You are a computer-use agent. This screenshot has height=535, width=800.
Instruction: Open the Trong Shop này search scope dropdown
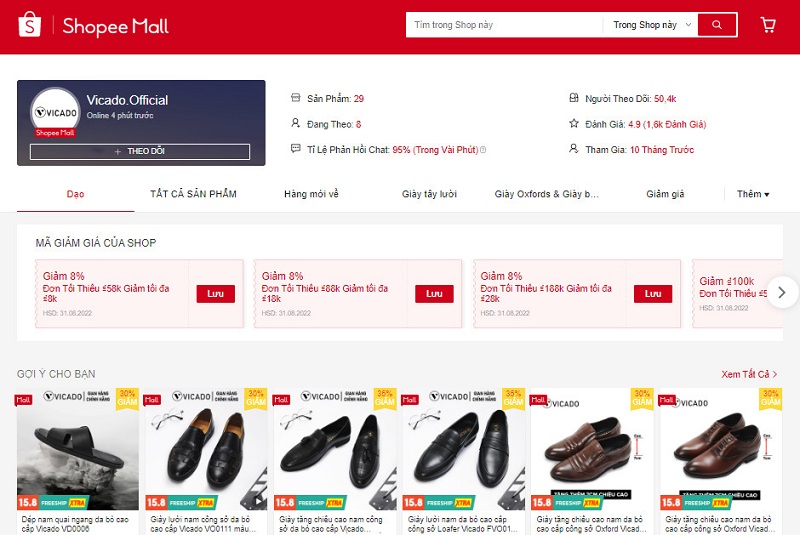[652, 24]
